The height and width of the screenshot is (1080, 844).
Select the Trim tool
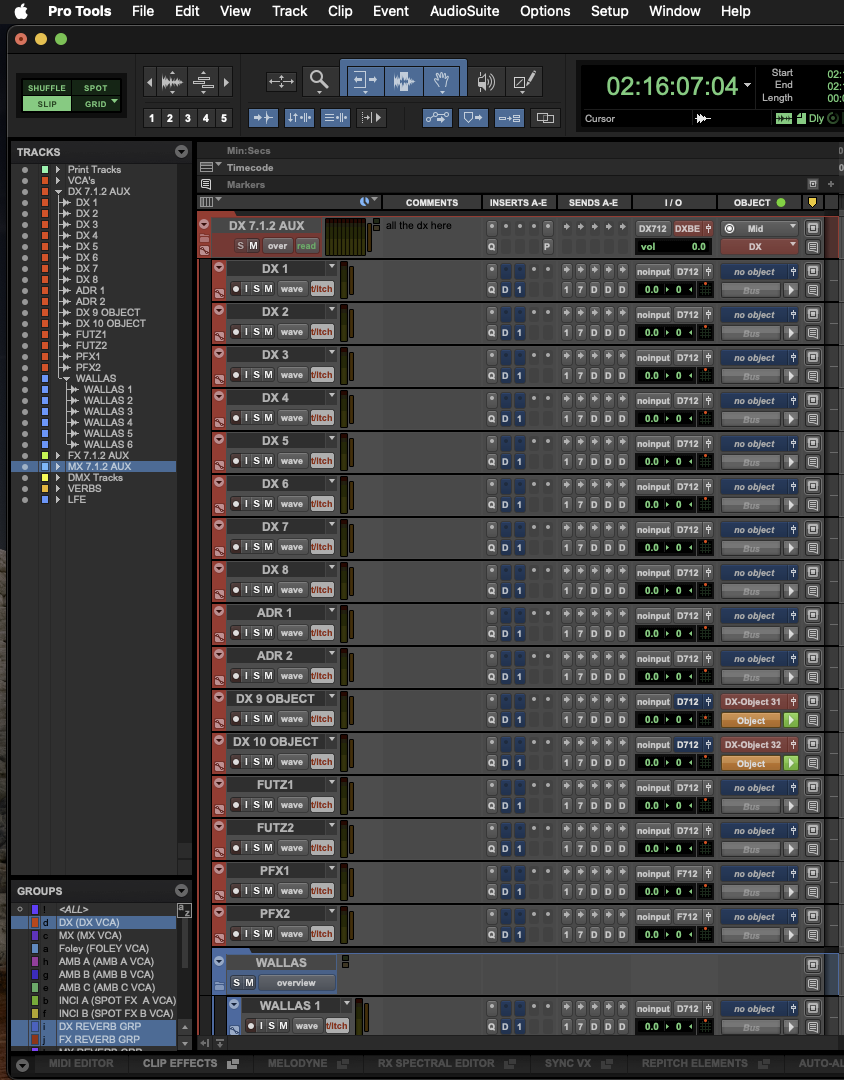coord(365,81)
